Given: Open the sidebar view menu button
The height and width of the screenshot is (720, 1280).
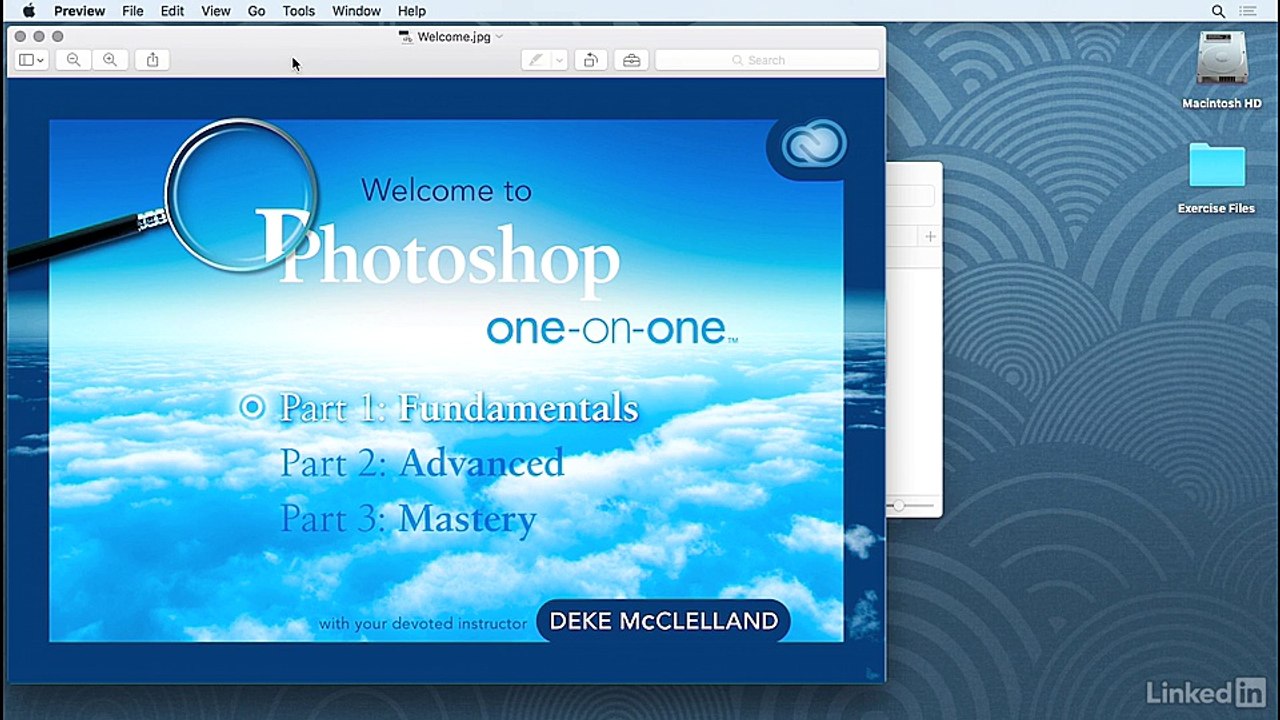Looking at the screenshot, I should [x=32, y=60].
